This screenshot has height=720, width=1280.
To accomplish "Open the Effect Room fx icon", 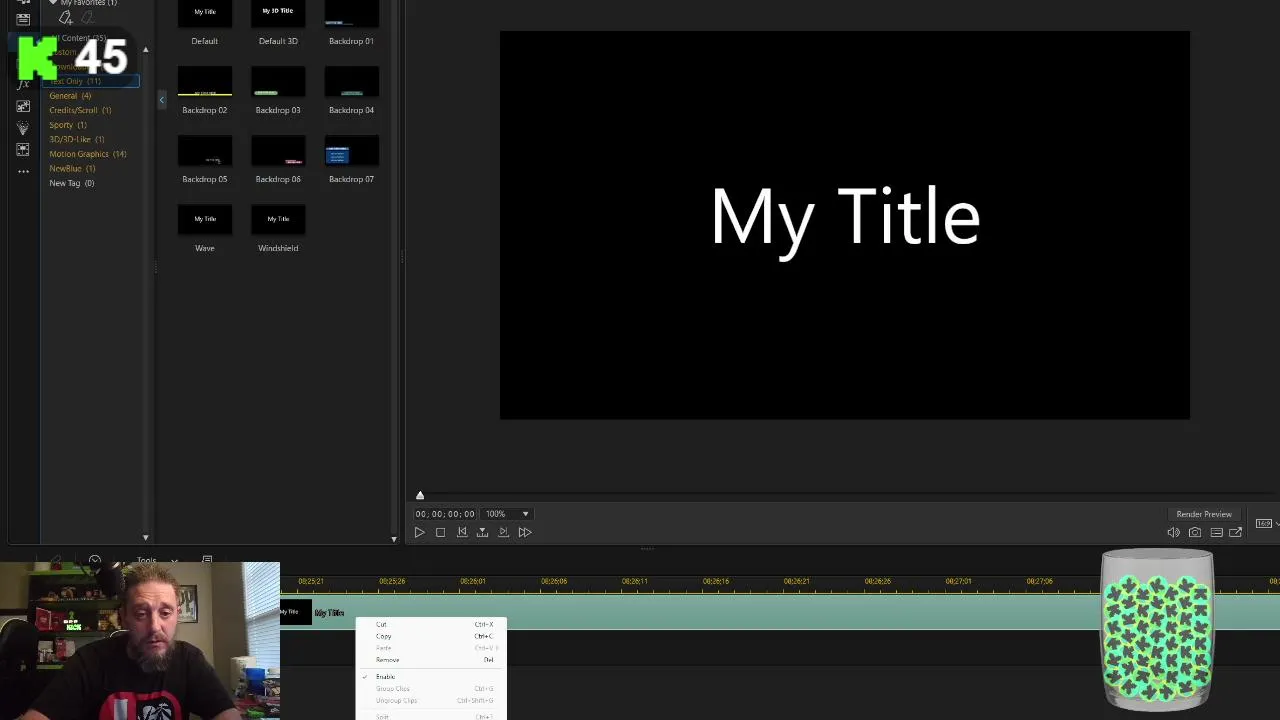I will (23, 84).
